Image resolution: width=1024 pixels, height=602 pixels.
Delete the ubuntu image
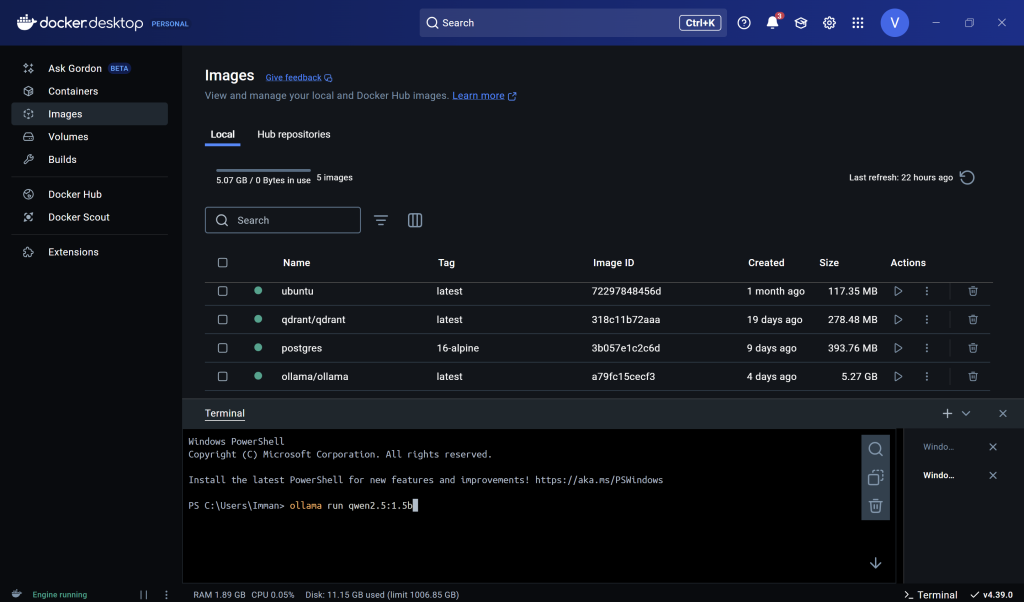click(x=973, y=291)
